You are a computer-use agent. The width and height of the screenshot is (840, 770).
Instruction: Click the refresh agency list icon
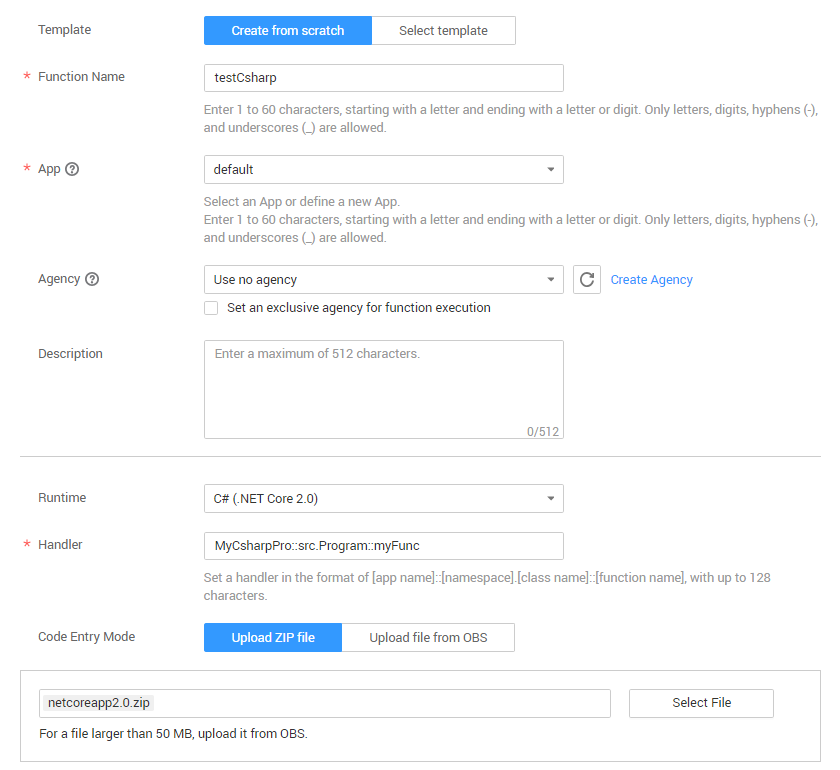[x=587, y=280]
